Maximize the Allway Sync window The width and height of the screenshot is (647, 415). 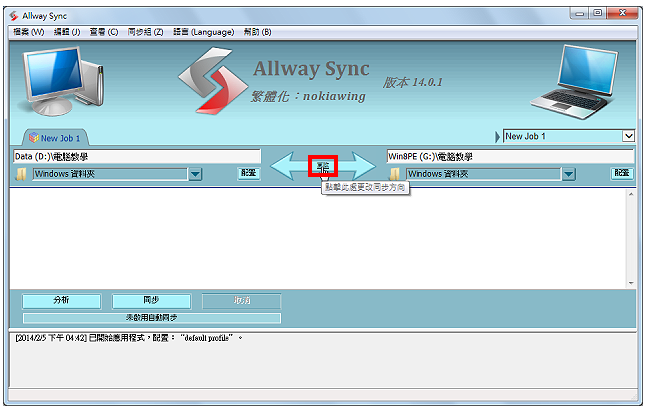pos(597,14)
